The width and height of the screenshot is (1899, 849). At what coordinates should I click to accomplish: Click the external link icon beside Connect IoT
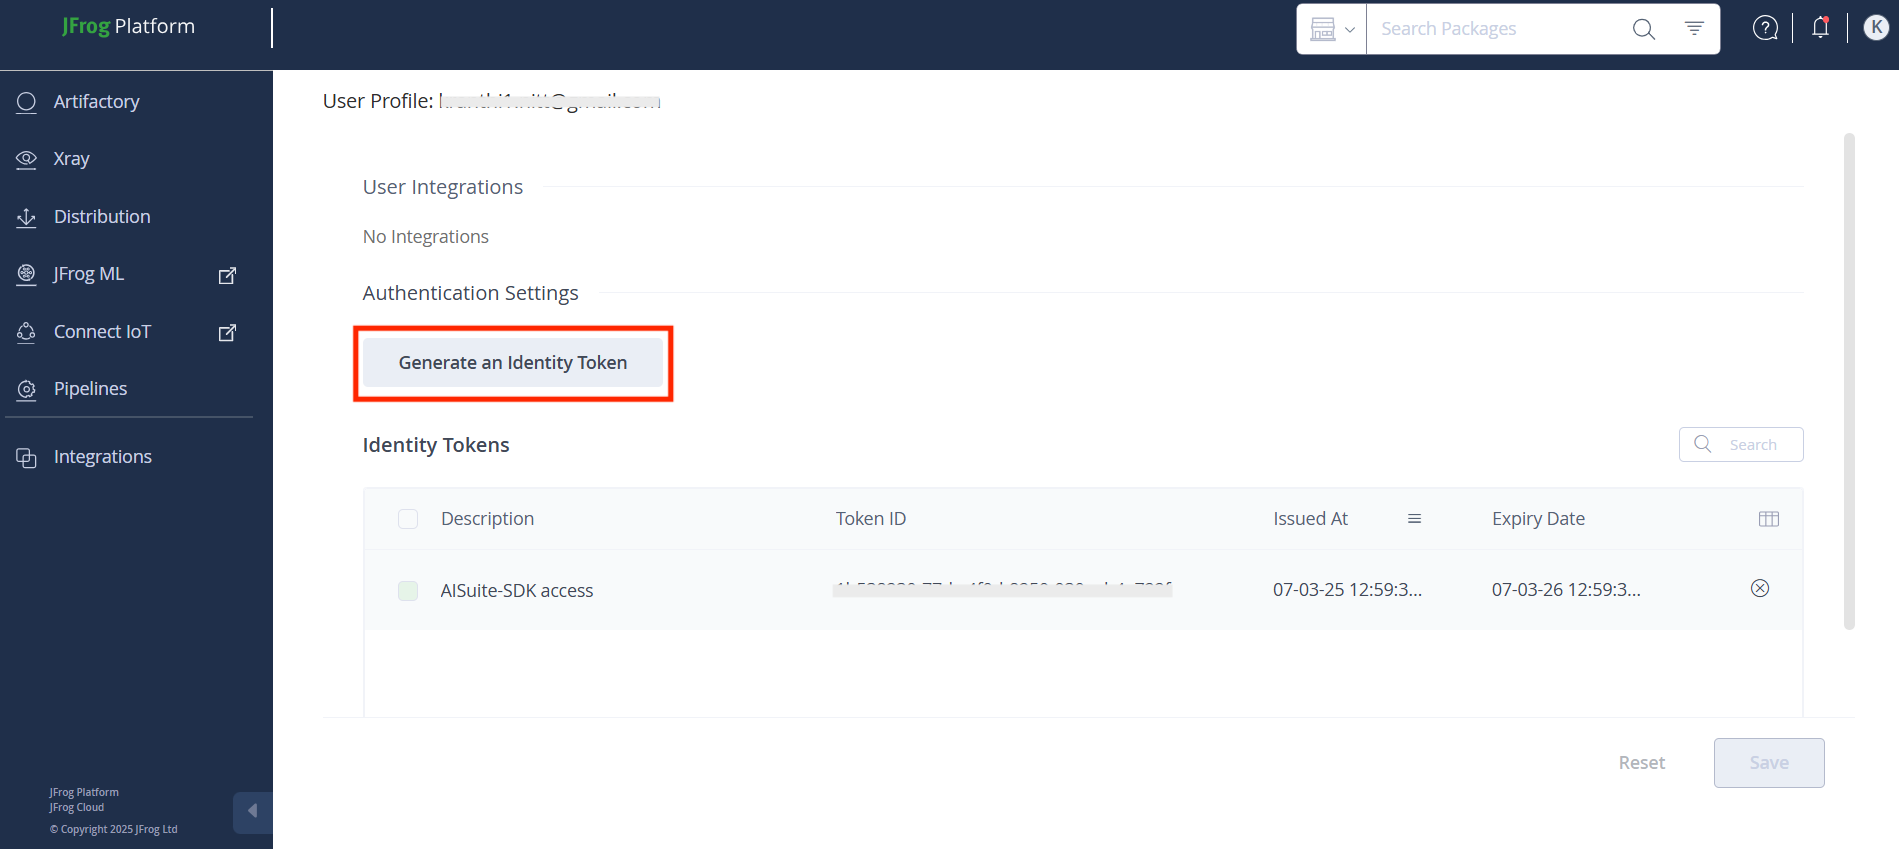point(228,332)
